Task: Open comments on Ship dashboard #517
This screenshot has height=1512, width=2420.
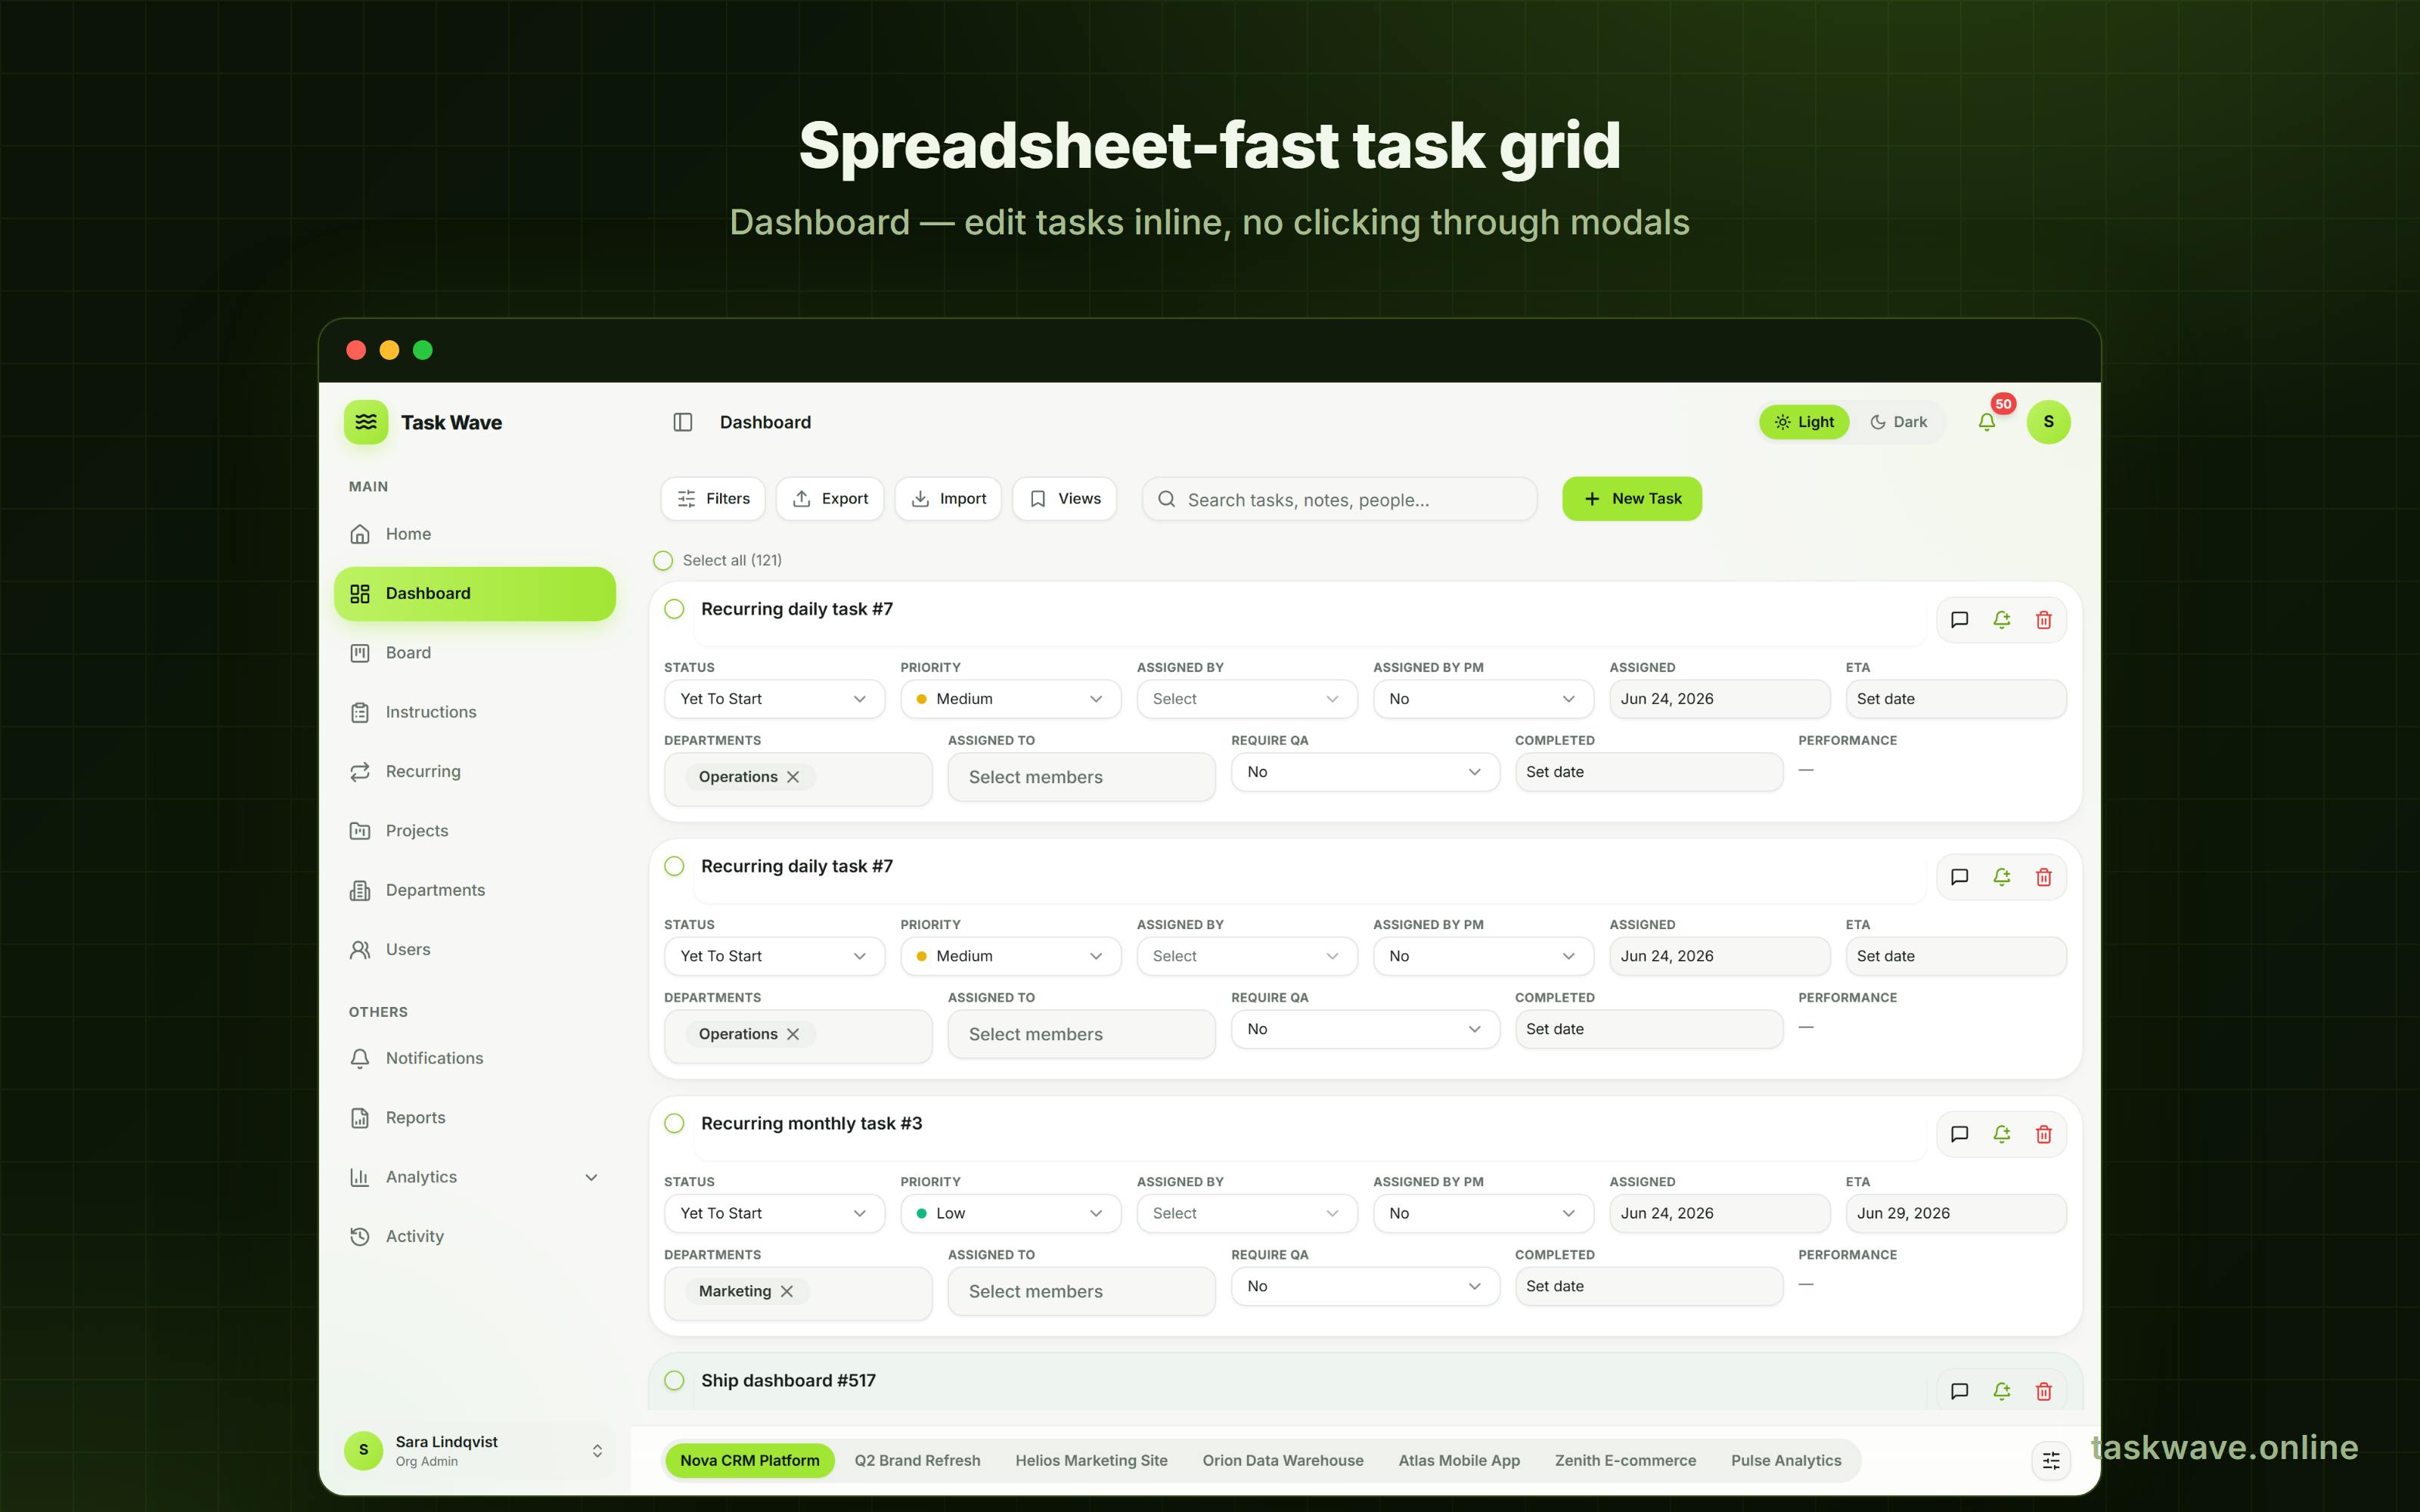Action: (1960, 1391)
